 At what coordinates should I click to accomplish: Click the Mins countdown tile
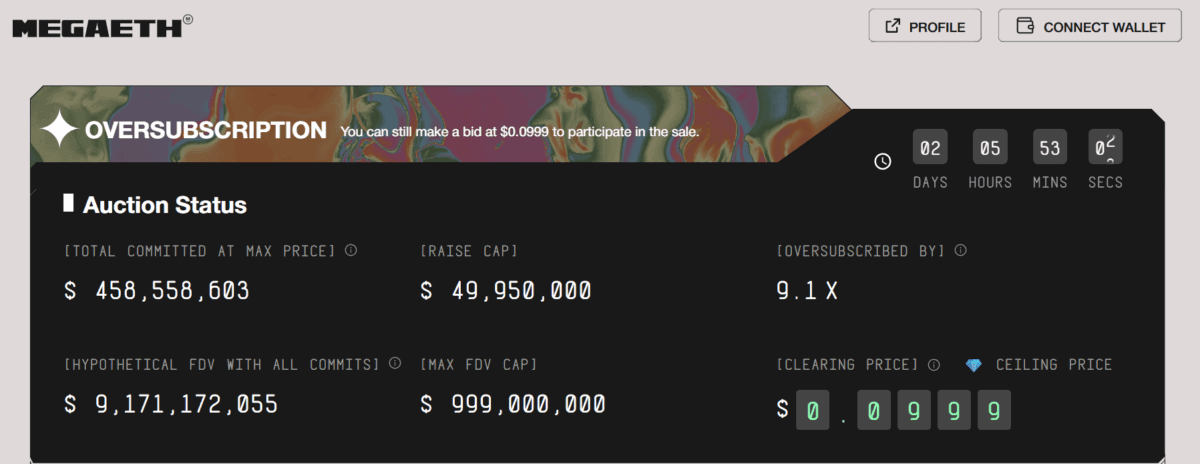point(1050,149)
